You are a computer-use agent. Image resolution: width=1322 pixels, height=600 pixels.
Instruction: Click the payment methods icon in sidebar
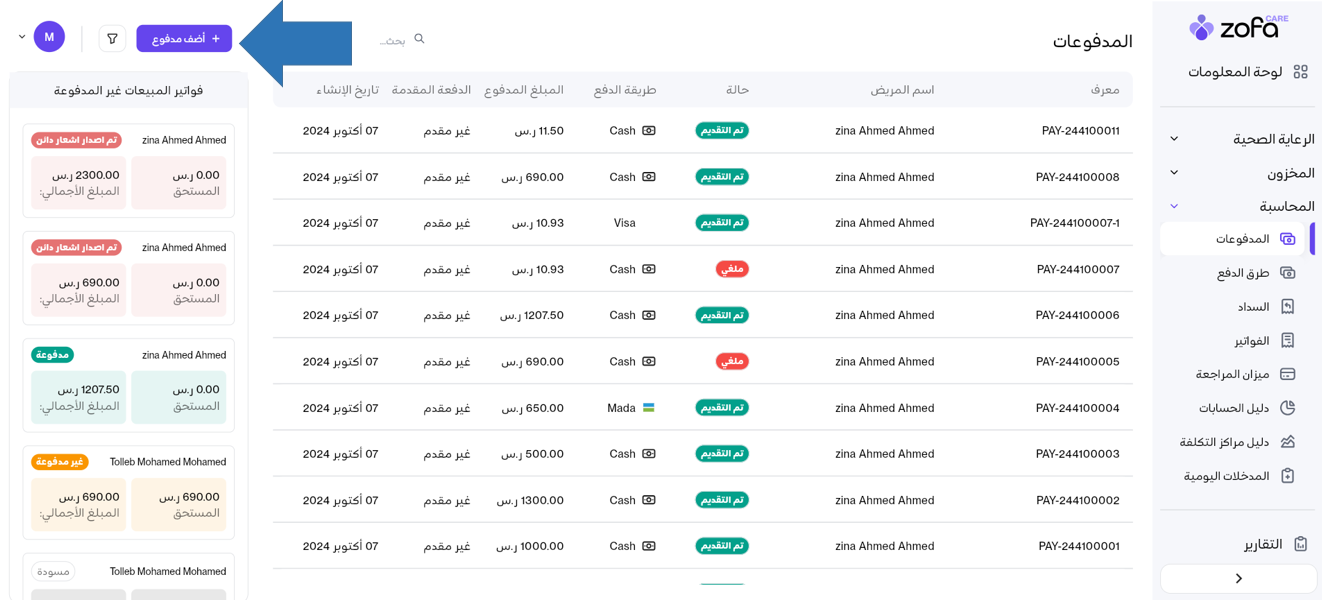tap(1288, 273)
